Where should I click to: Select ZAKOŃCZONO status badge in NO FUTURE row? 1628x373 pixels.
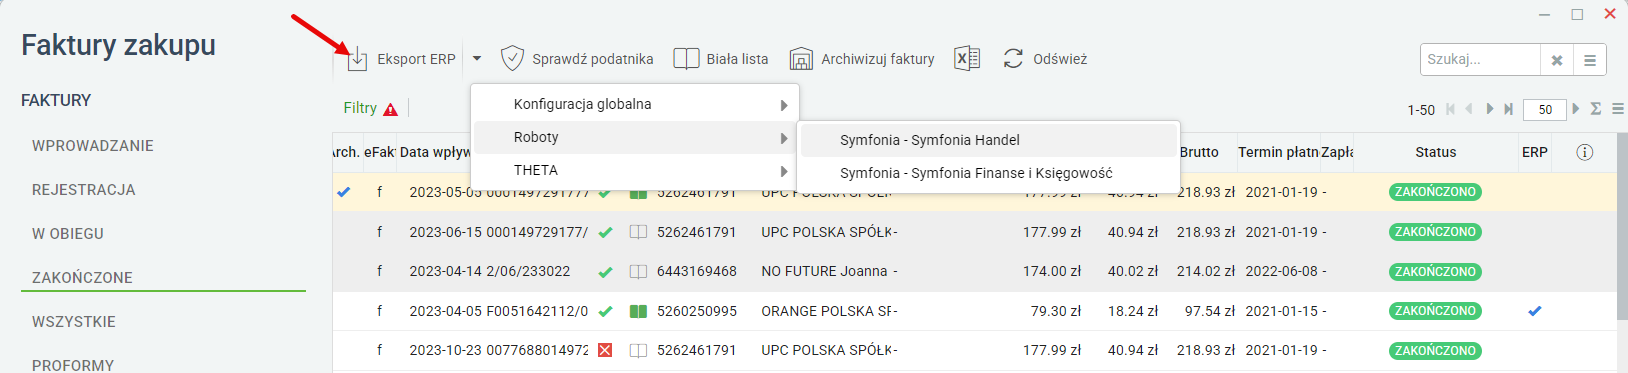pos(1435,271)
